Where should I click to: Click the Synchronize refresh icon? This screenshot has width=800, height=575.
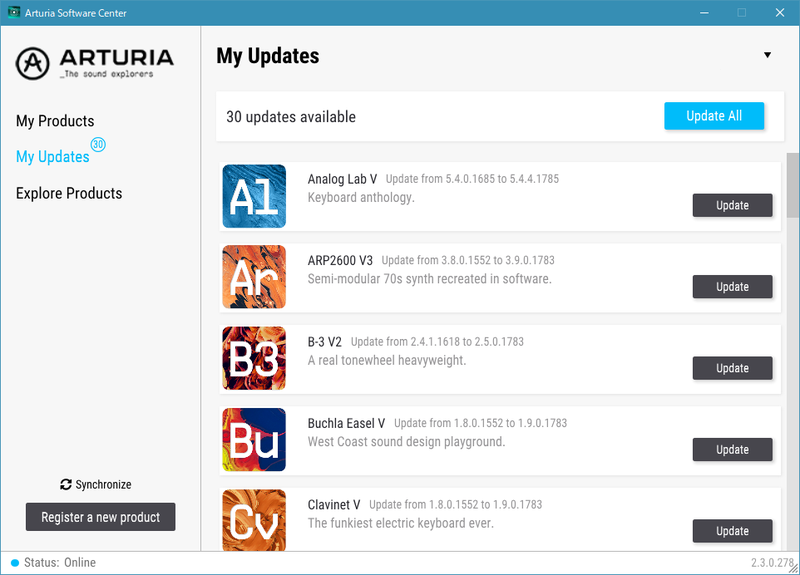point(66,484)
